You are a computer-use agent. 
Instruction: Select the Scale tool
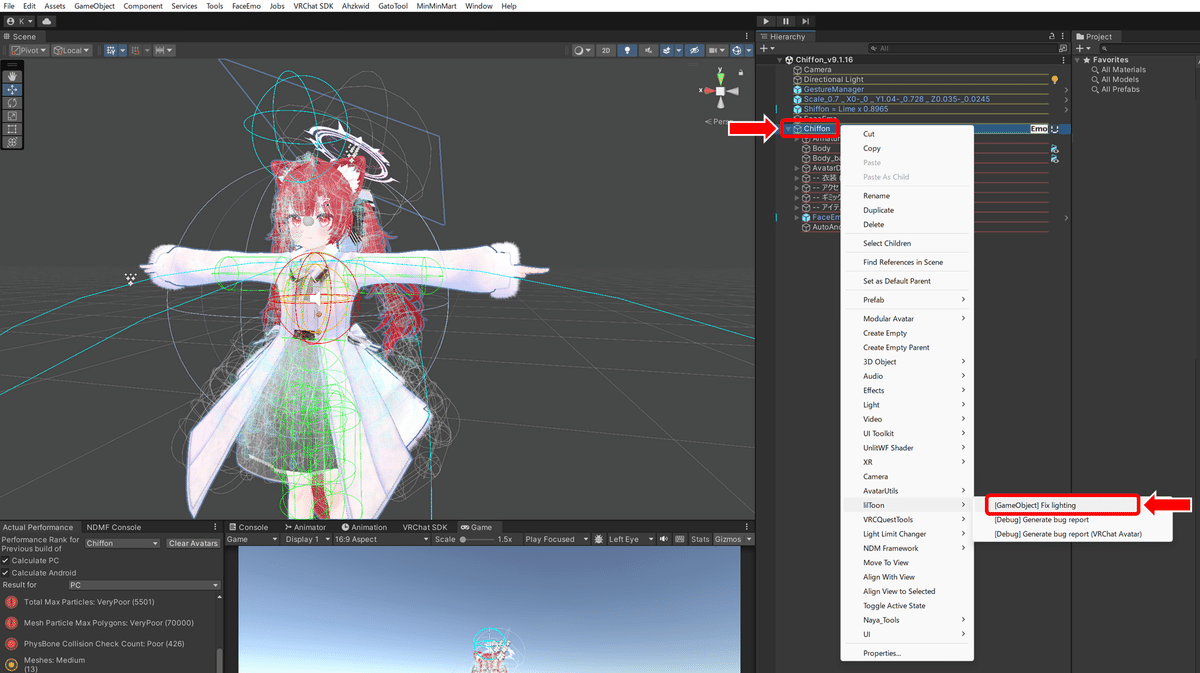pyautogui.click(x=12, y=115)
